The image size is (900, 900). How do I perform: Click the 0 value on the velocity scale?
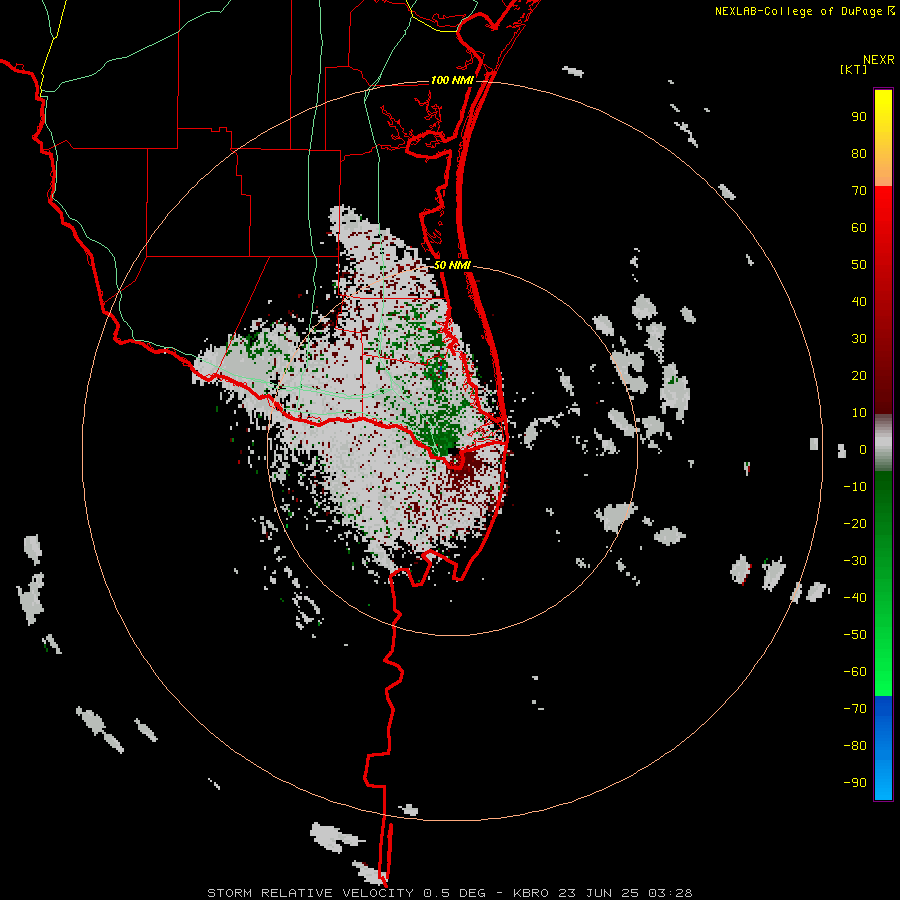click(863, 450)
